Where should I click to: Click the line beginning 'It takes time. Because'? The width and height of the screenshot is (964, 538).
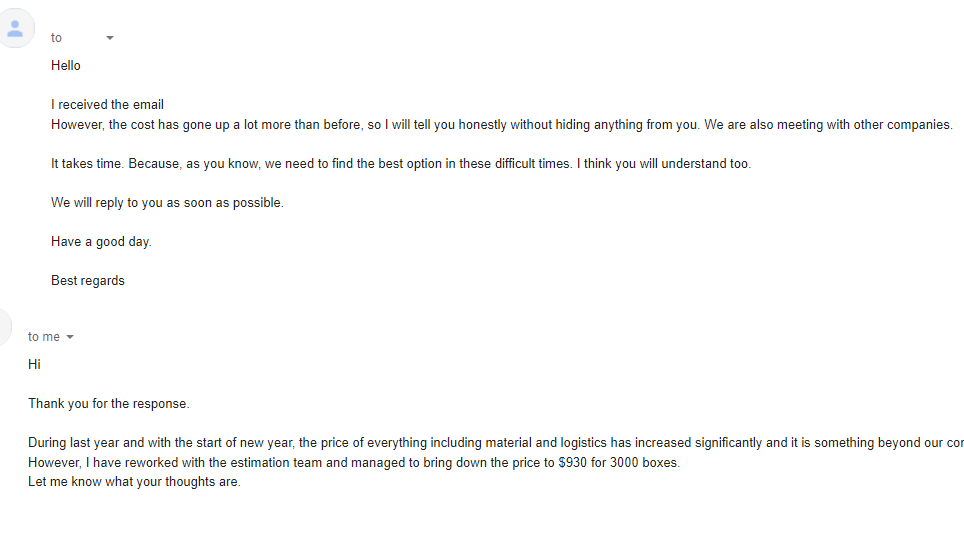(x=401, y=164)
